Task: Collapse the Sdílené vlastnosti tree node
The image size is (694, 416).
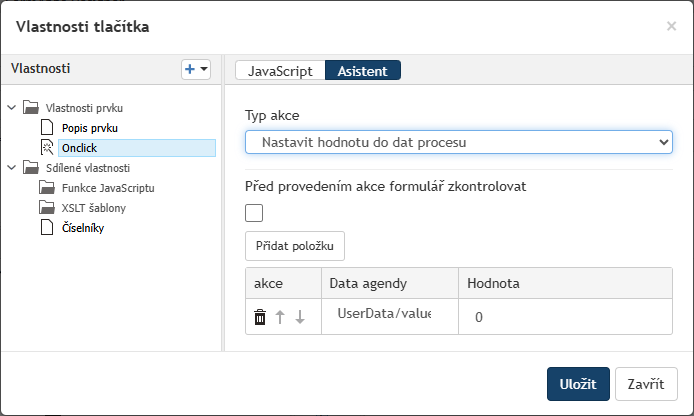Action: tap(12, 168)
